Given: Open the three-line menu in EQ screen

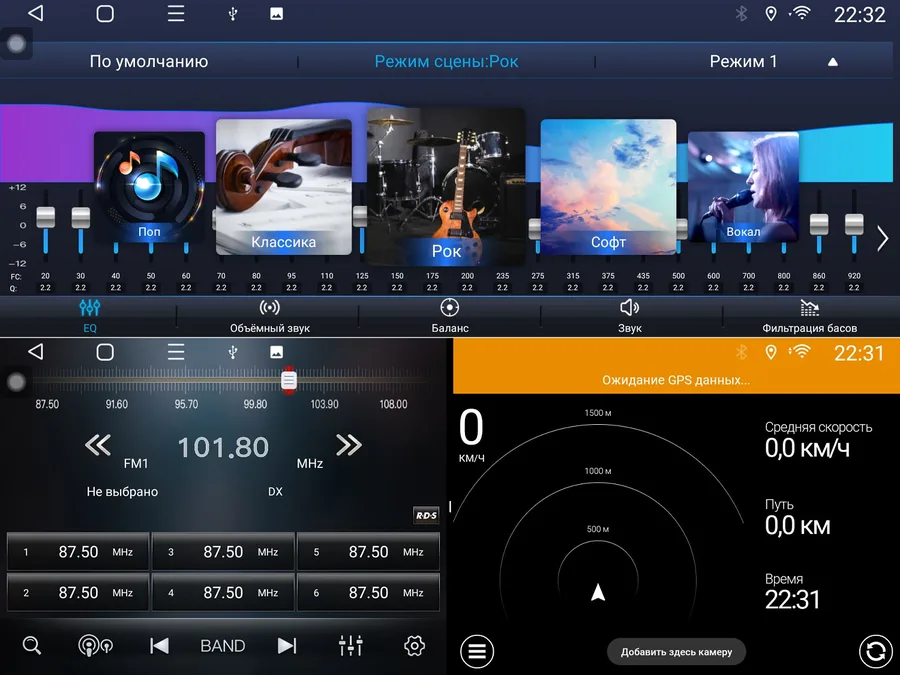Looking at the screenshot, I should 176,13.
